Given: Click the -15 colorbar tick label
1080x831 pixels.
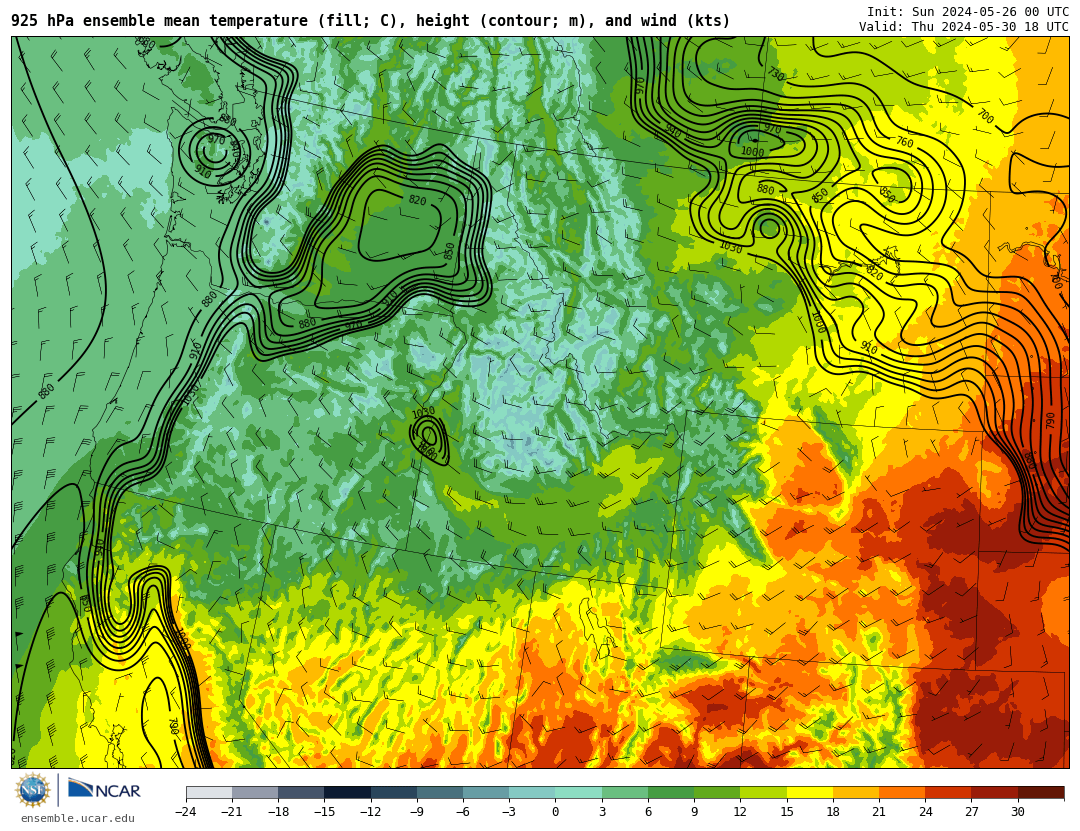Looking at the screenshot, I should pyautogui.click(x=324, y=812).
